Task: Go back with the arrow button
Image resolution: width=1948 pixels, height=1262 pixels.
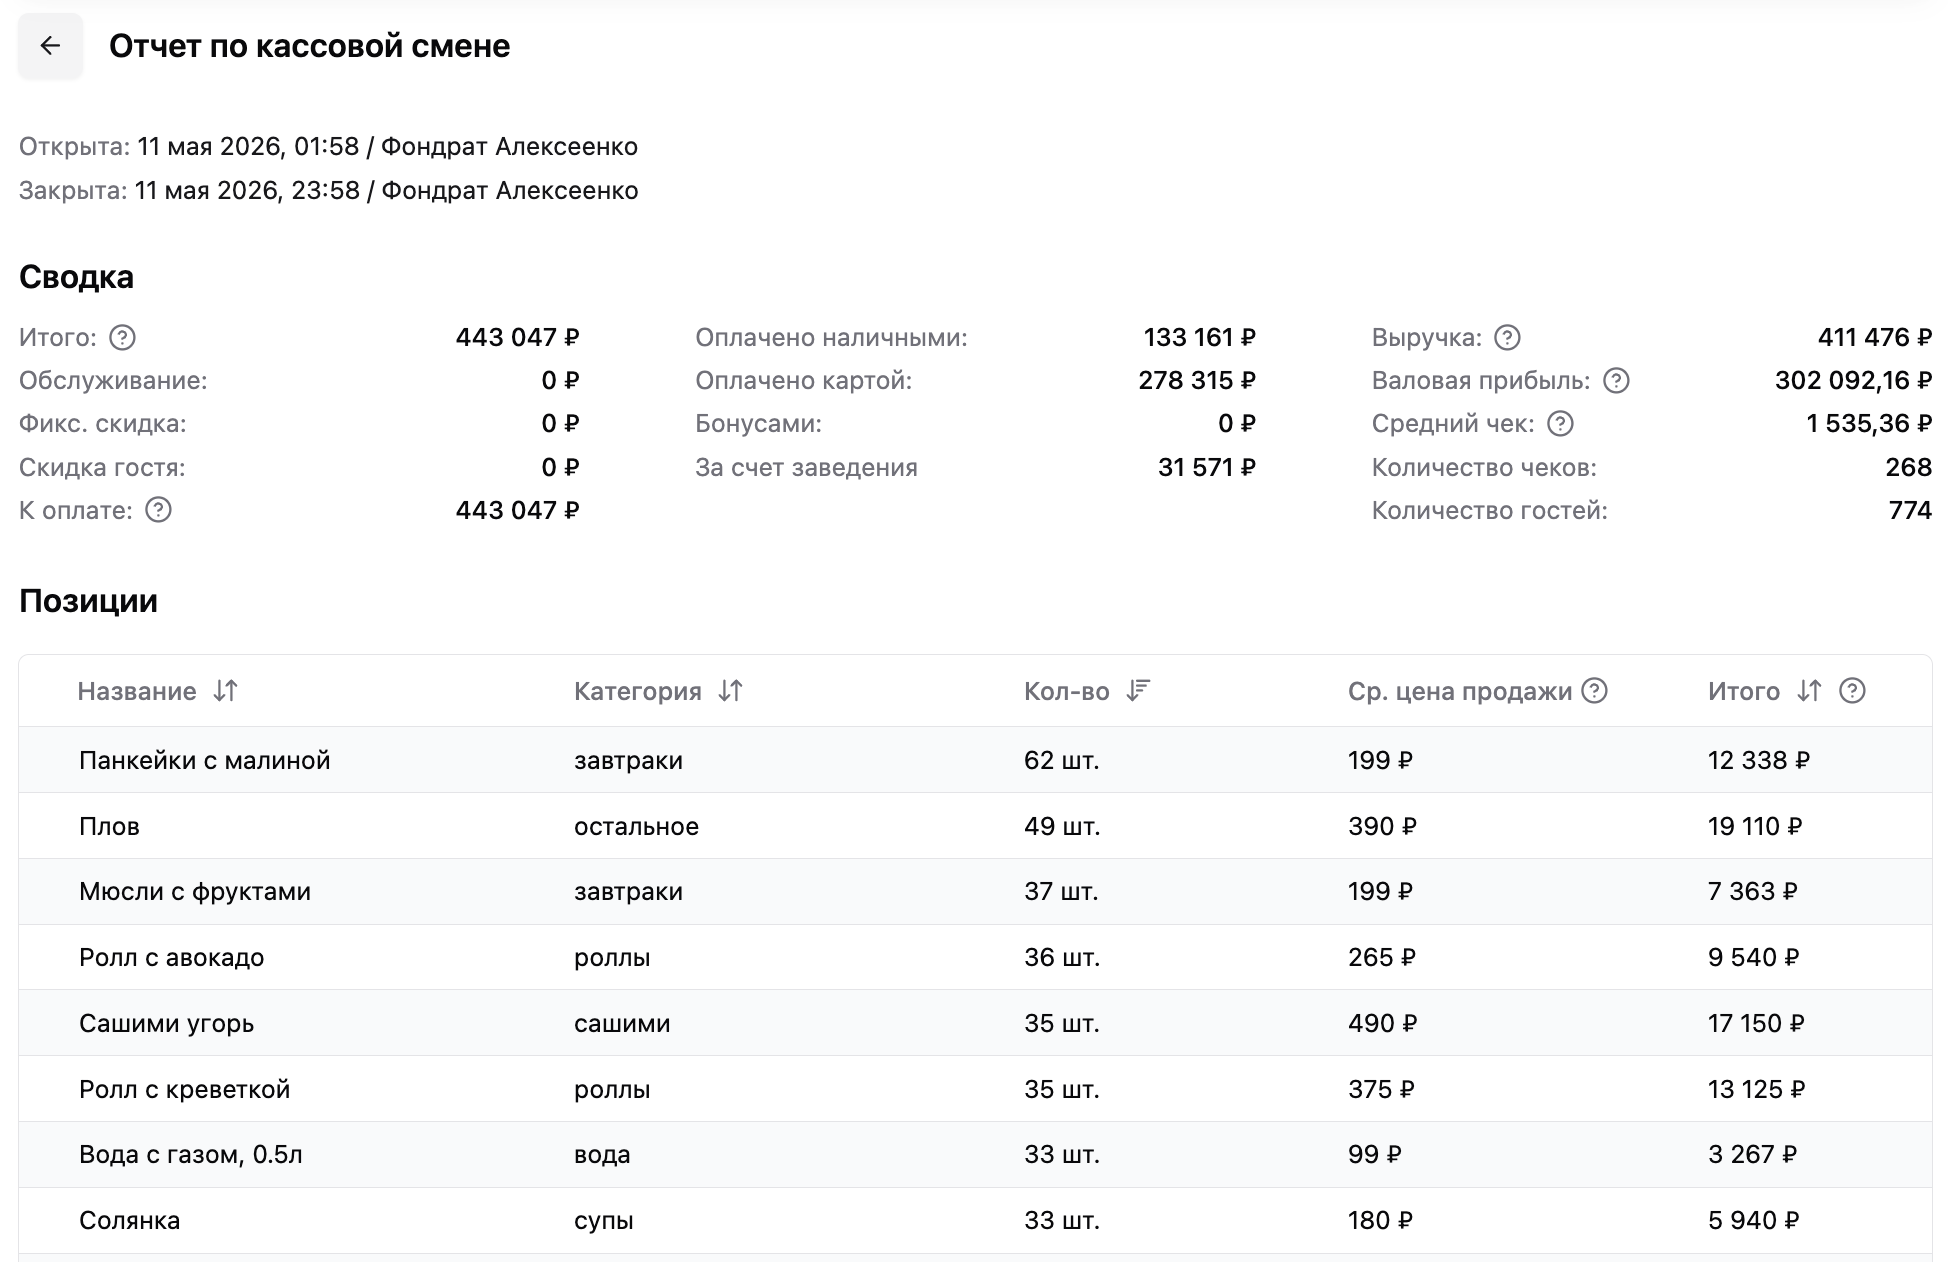Action: tap(50, 46)
